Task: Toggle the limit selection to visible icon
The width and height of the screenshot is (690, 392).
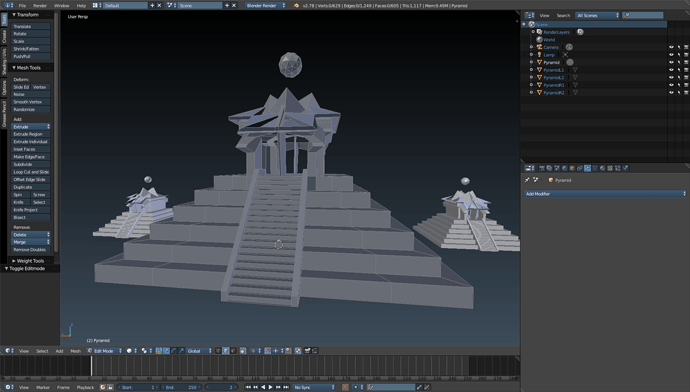Action: tap(242, 351)
